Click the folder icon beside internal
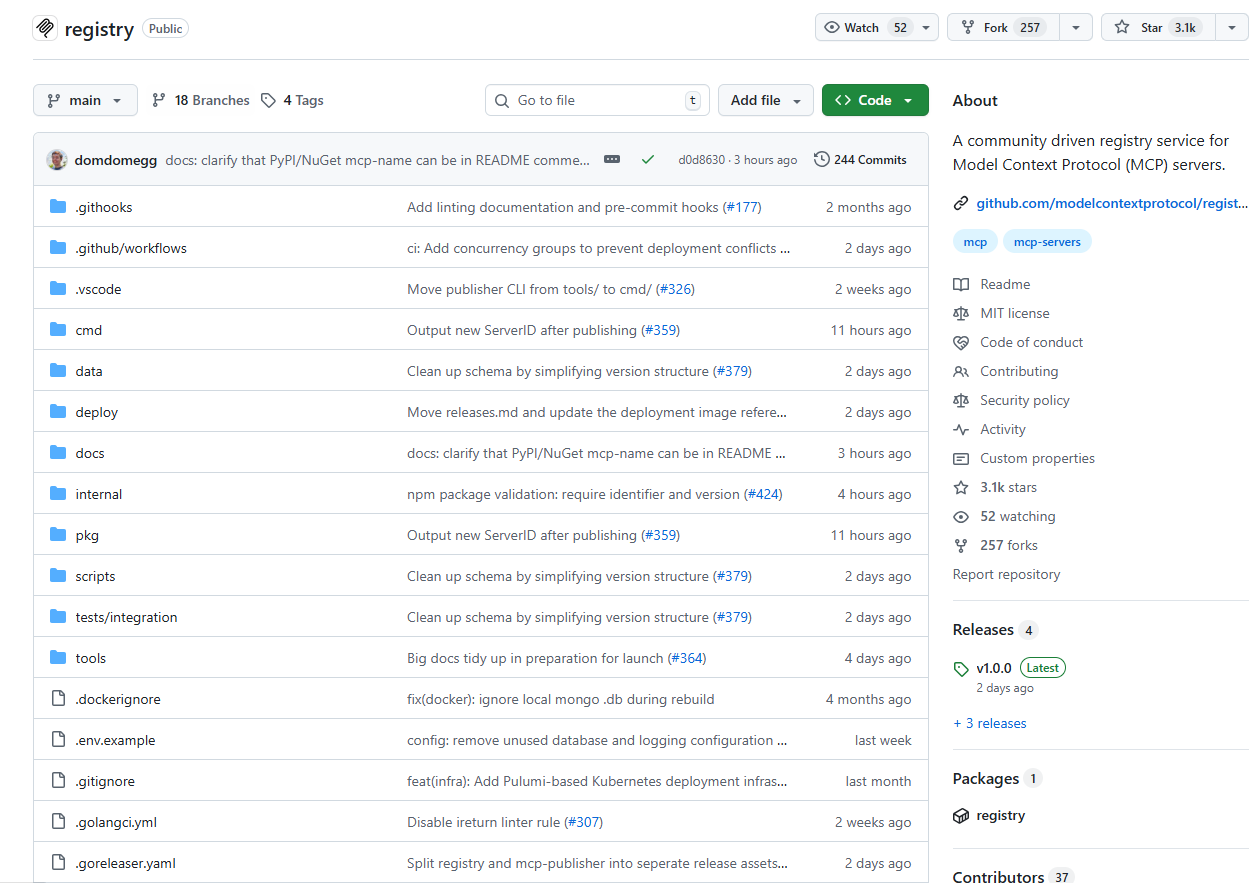 58,494
